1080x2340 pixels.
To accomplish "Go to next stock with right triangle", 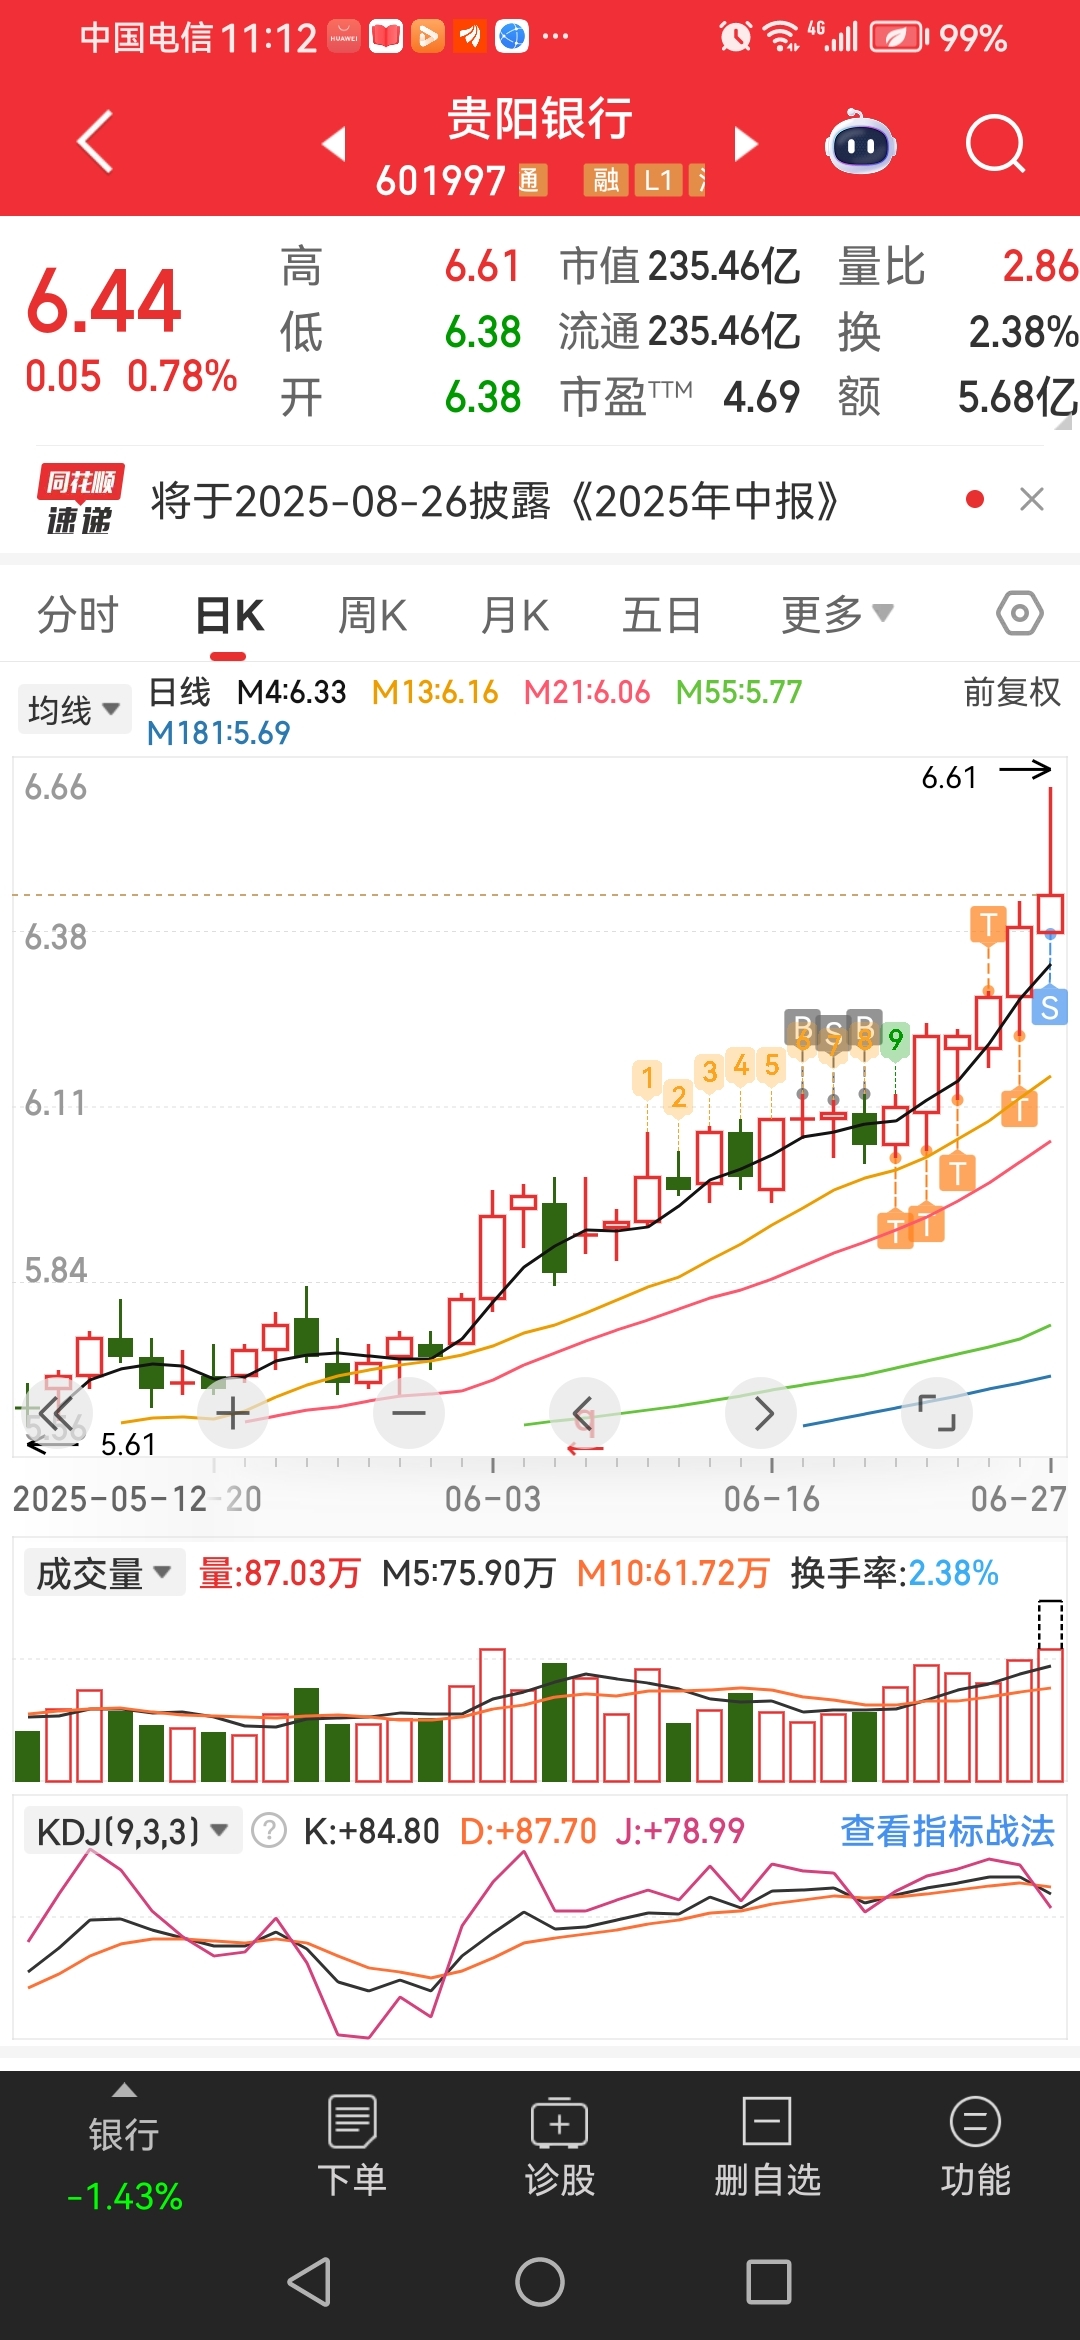I will click(745, 143).
